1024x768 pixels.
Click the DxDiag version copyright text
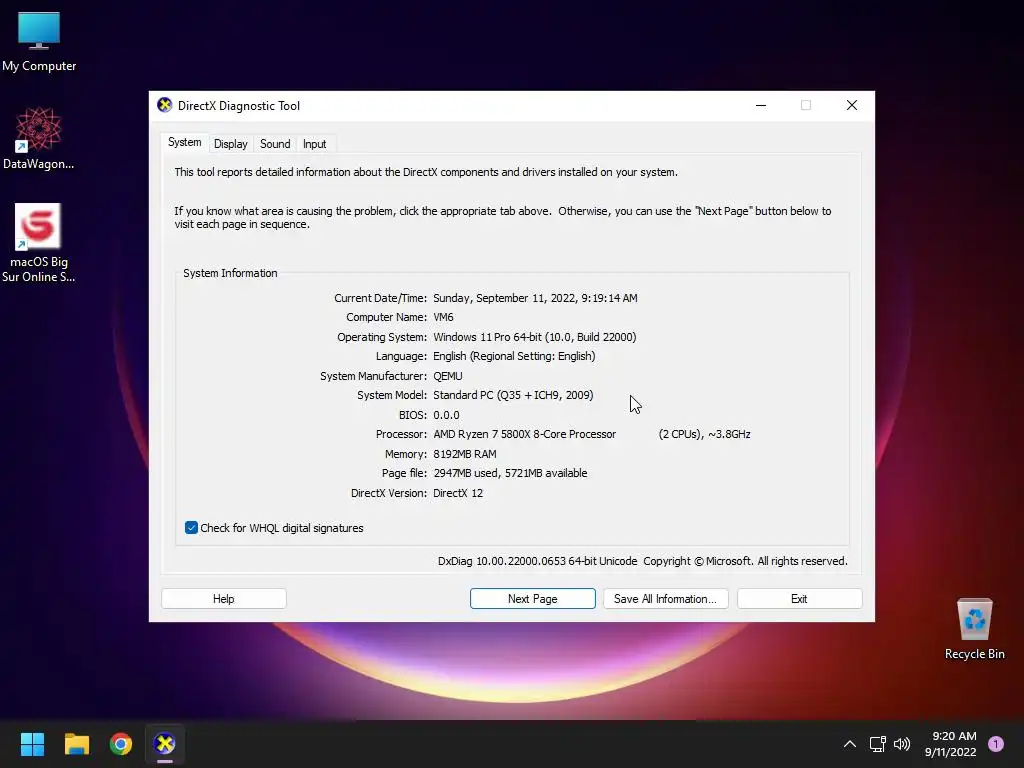[x=643, y=561]
